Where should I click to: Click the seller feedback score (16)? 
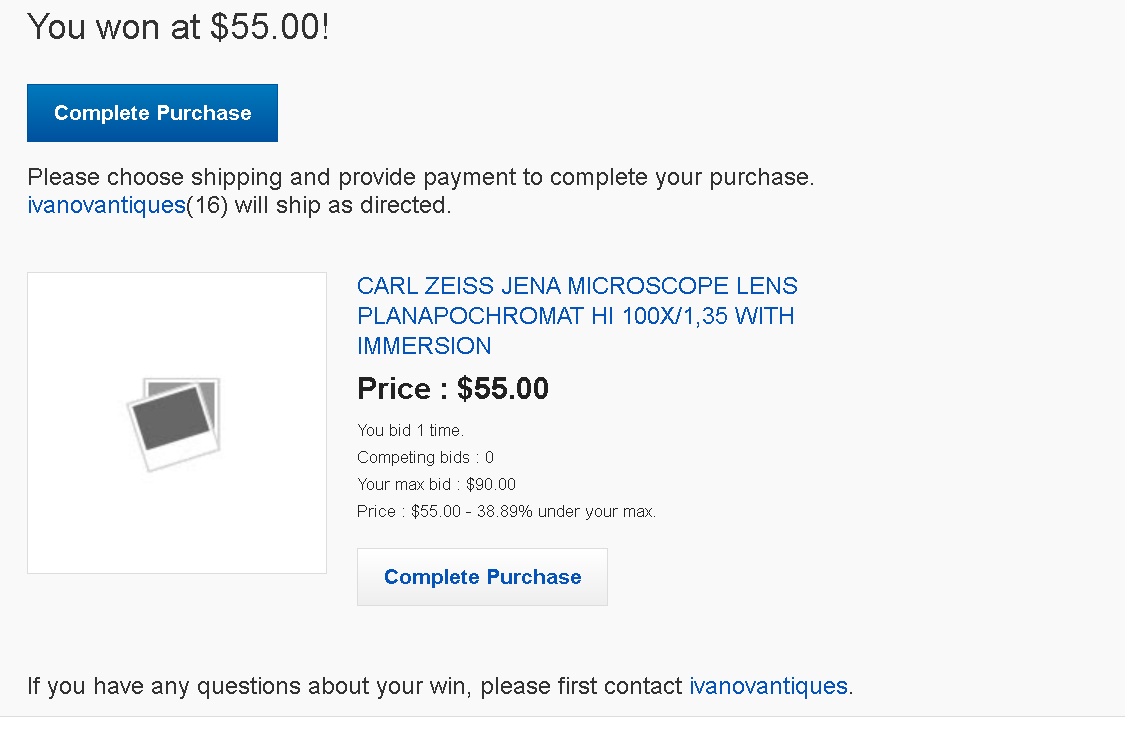(x=207, y=206)
